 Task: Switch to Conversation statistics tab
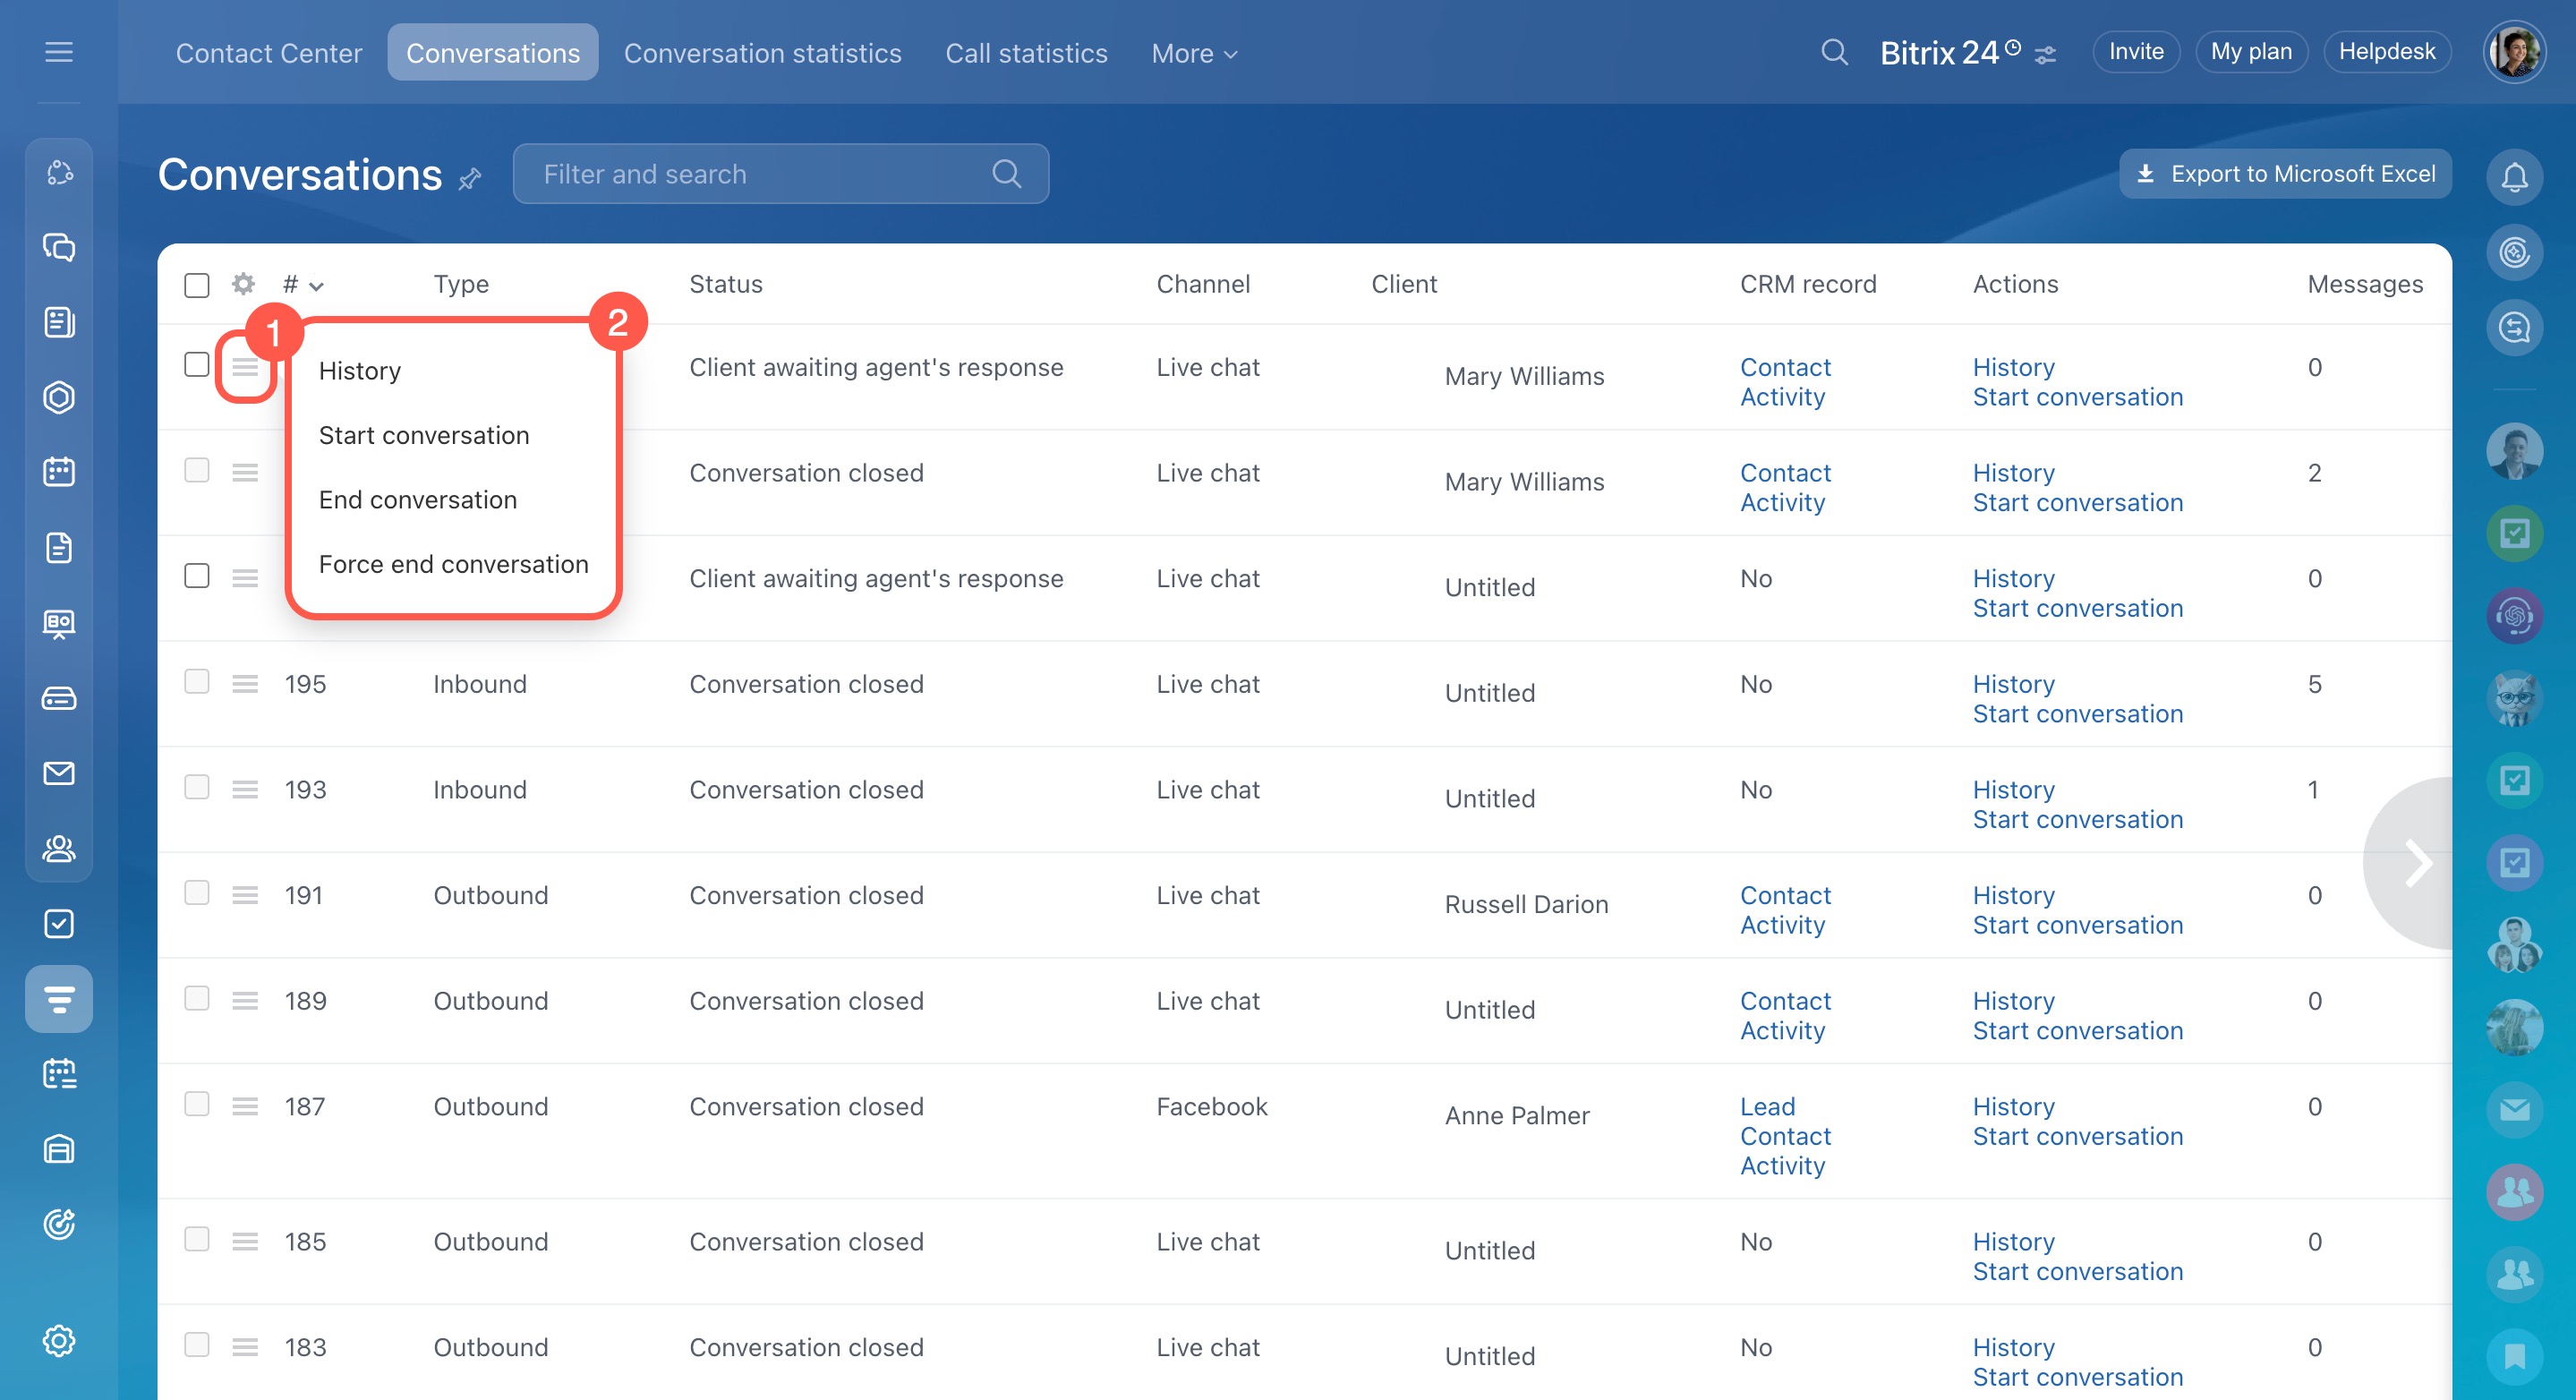[762, 53]
